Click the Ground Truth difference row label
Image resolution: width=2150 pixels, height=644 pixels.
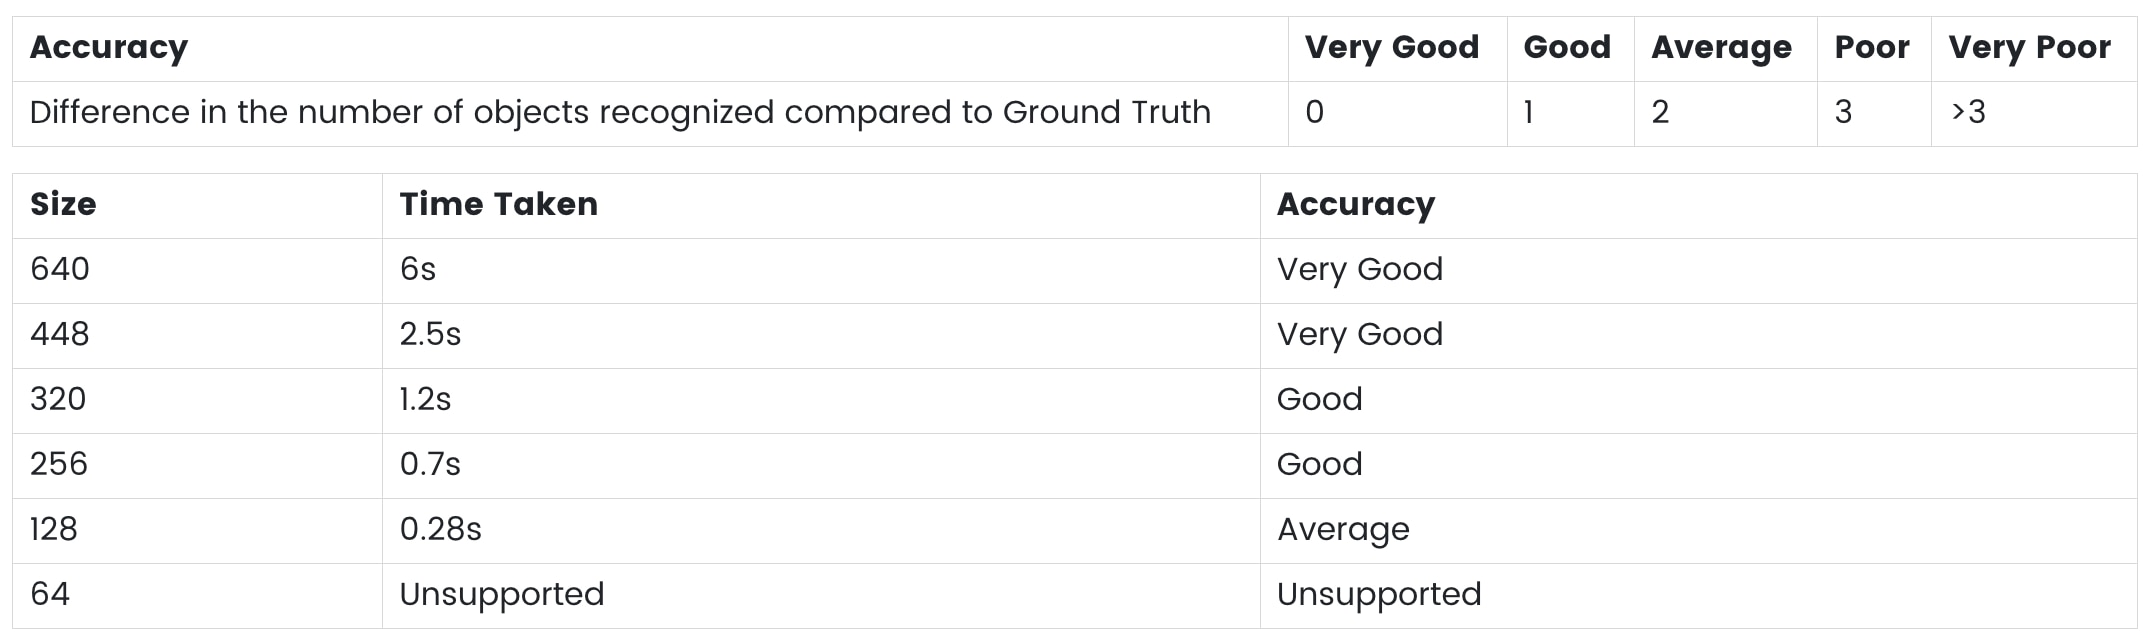tap(620, 112)
